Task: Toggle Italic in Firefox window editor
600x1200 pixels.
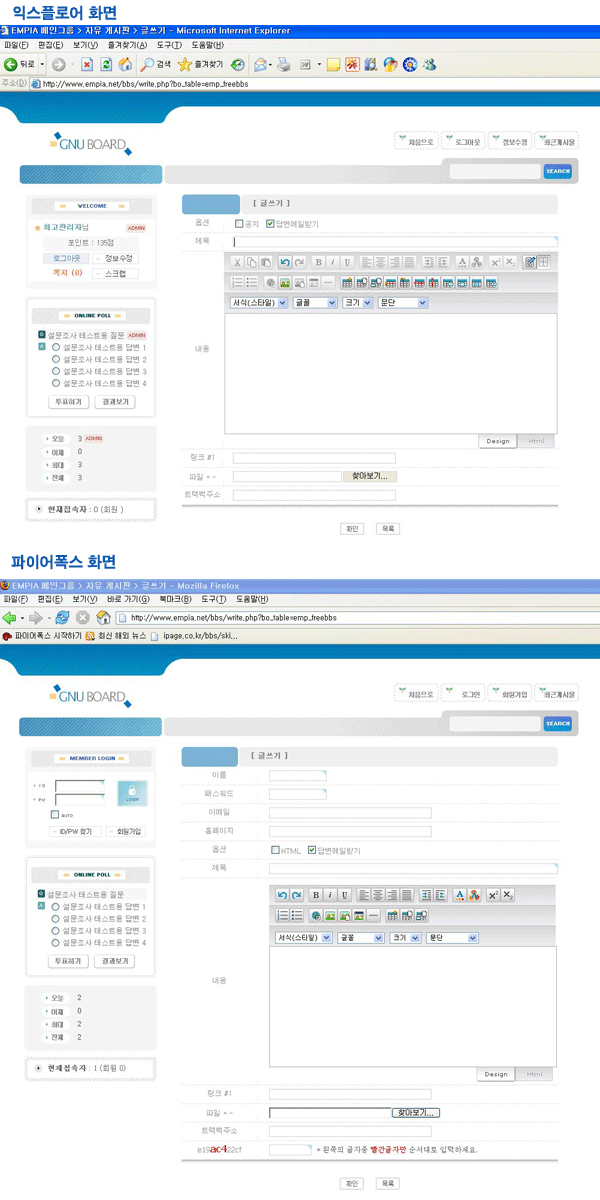Action: click(x=330, y=894)
